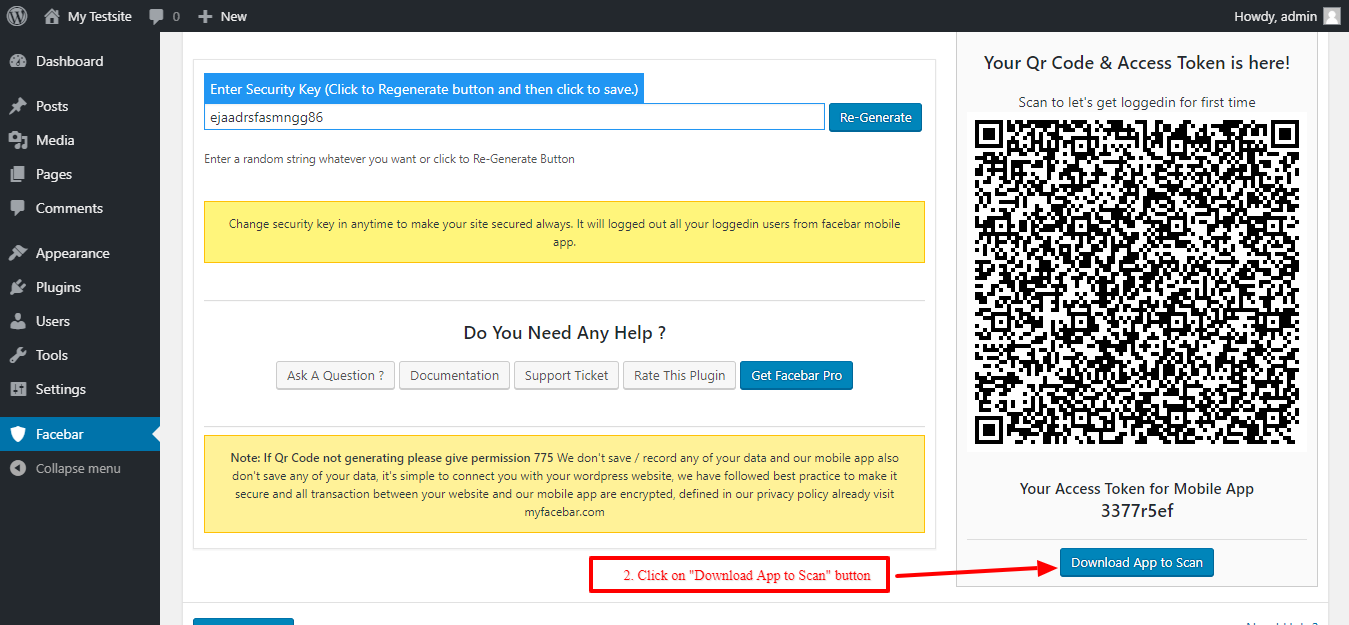Click New in the admin bar

(234, 16)
